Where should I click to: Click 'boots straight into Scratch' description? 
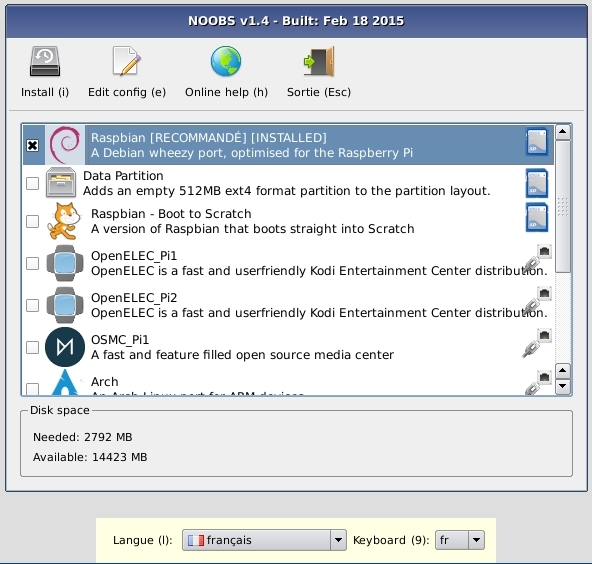[253, 229]
